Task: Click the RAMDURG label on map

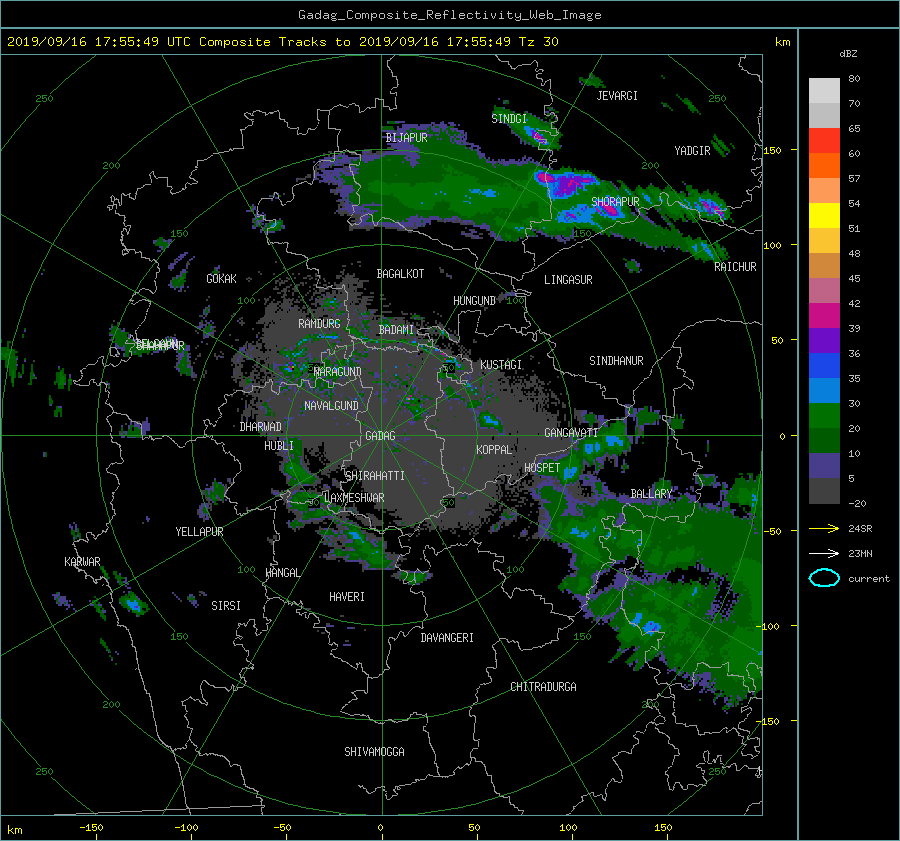Action: click(319, 324)
